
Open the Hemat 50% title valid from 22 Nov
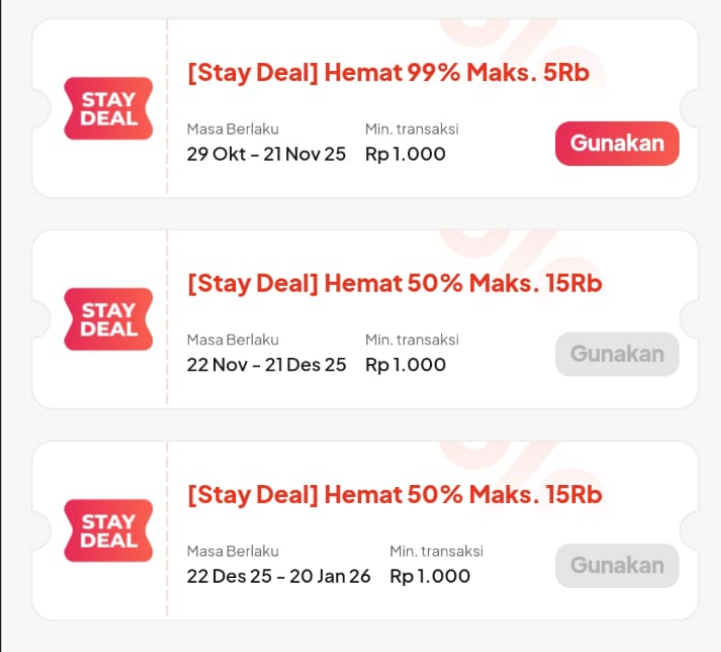(x=395, y=284)
